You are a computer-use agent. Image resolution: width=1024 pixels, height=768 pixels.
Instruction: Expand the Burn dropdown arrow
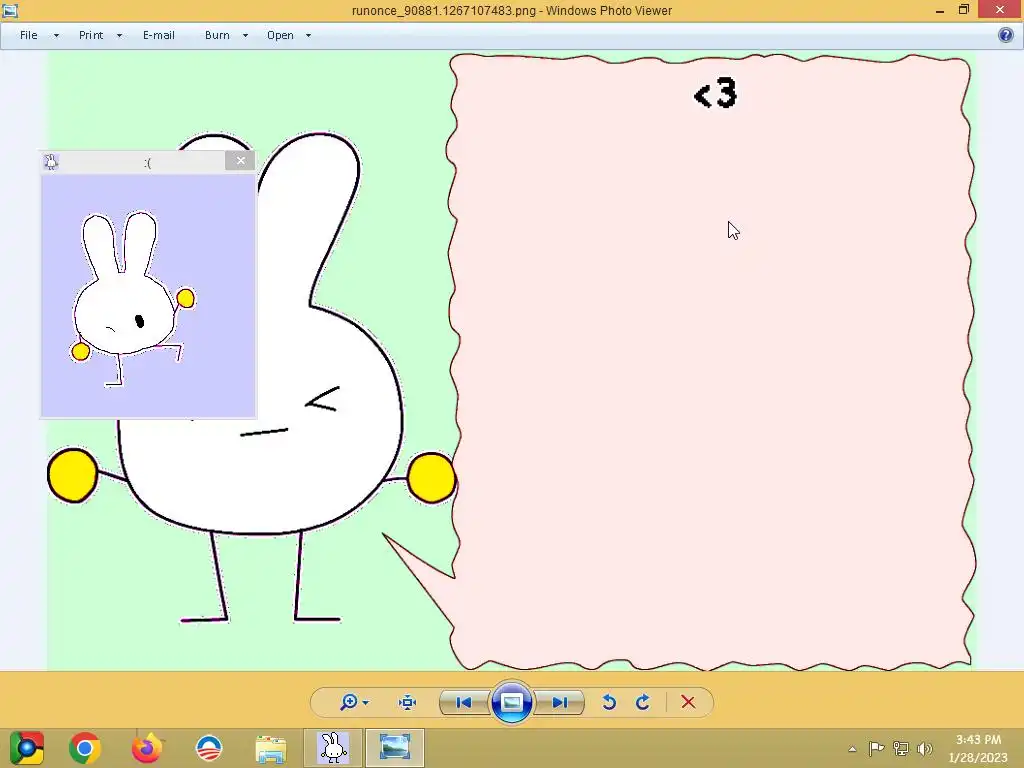pyautogui.click(x=246, y=36)
